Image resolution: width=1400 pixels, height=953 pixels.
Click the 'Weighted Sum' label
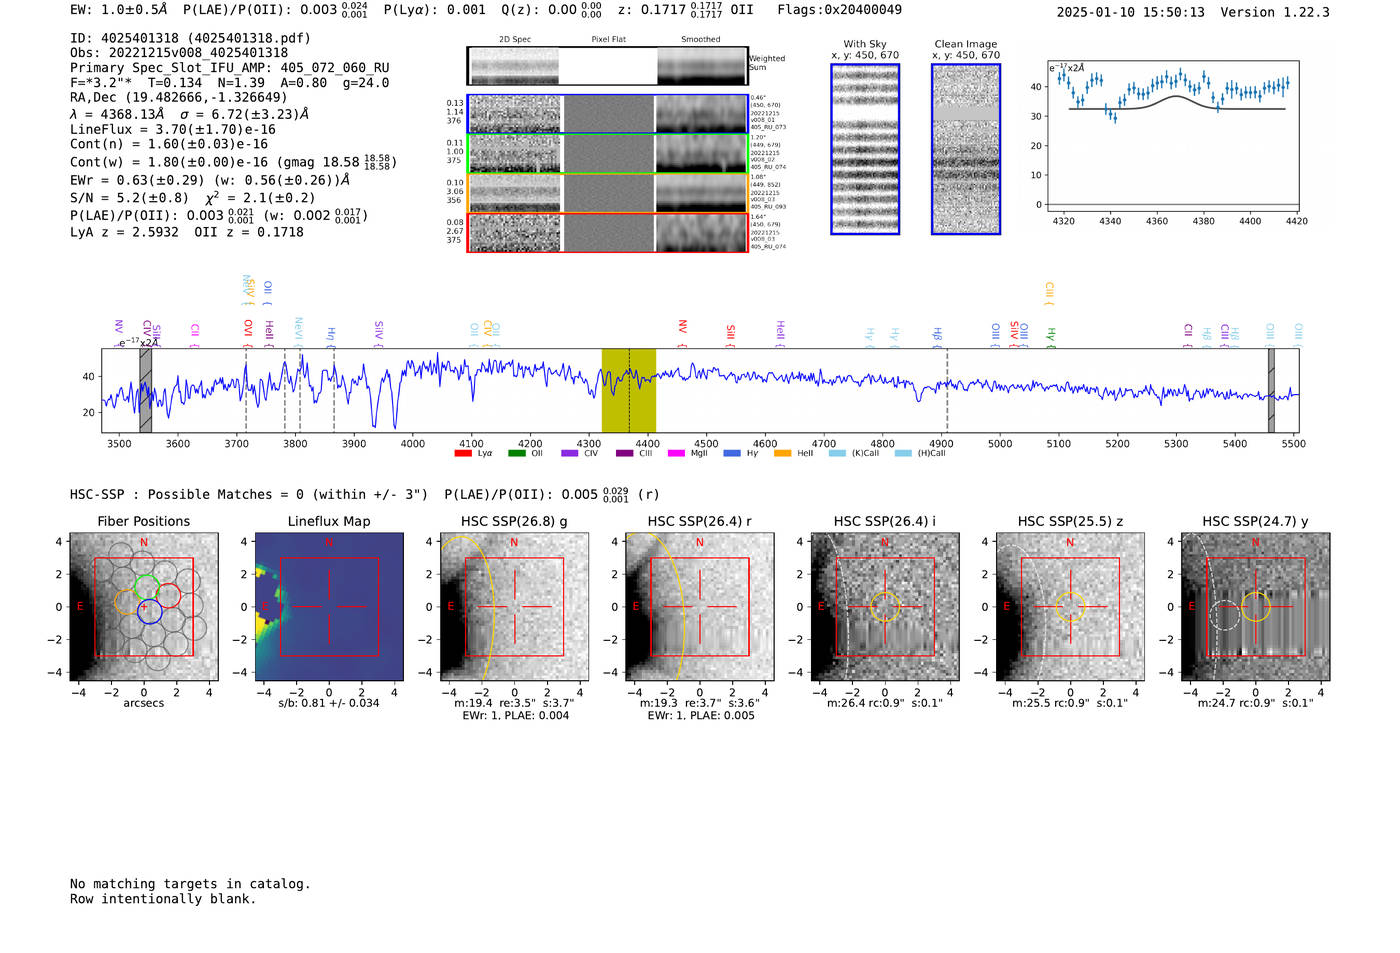[767, 63]
